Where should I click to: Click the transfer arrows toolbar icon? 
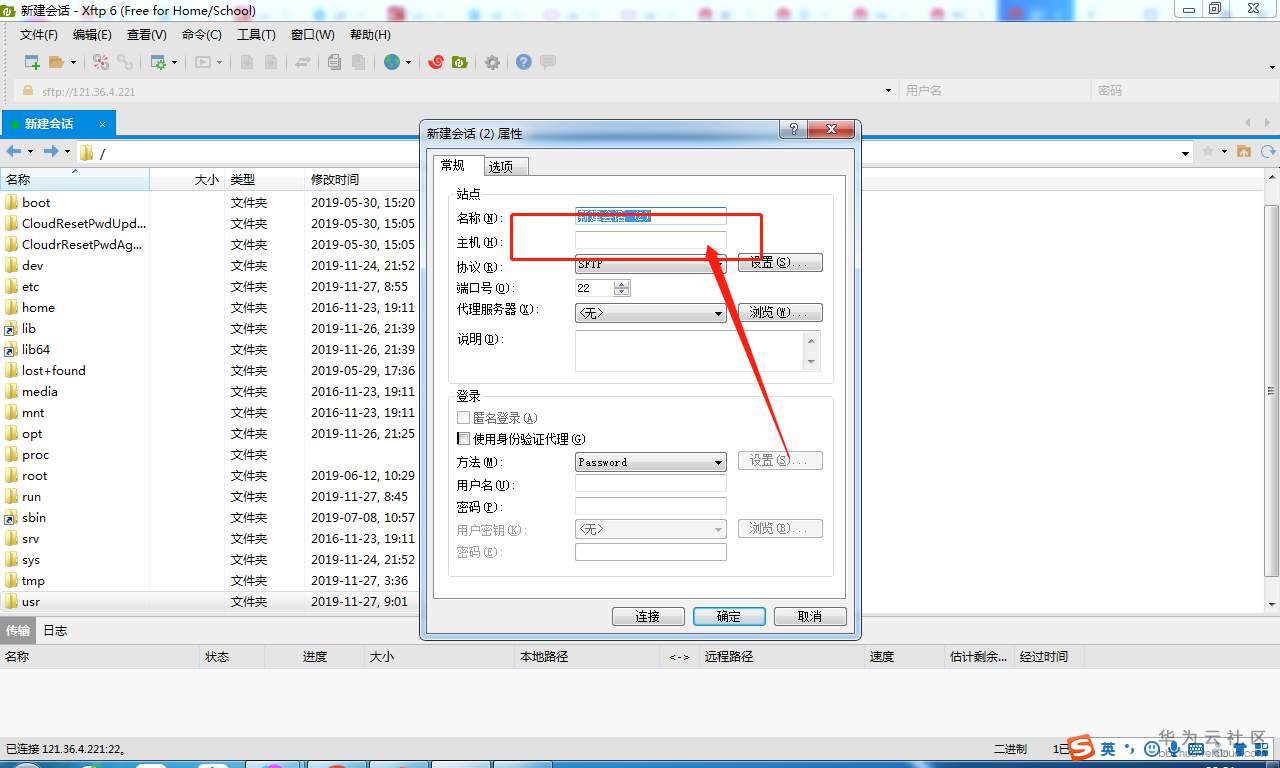click(x=302, y=62)
